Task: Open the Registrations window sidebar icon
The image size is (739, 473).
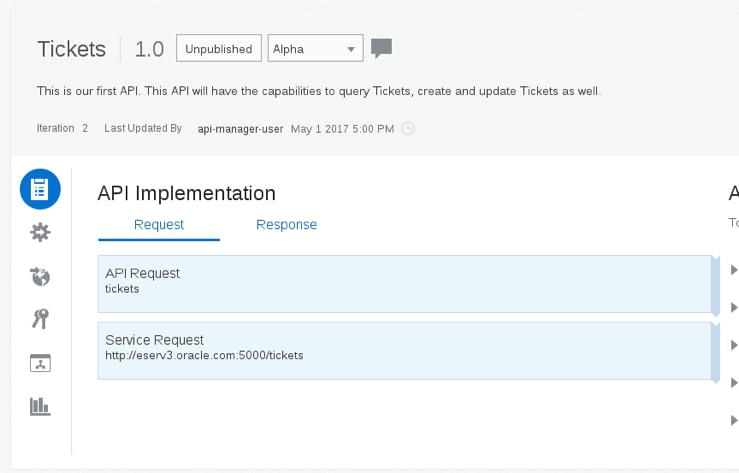Action: click(40, 363)
